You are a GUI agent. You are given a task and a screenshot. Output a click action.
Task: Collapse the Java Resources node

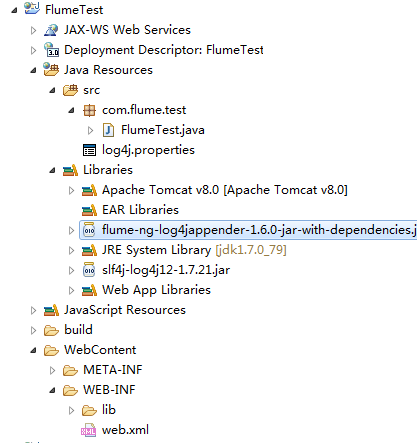[33, 70]
